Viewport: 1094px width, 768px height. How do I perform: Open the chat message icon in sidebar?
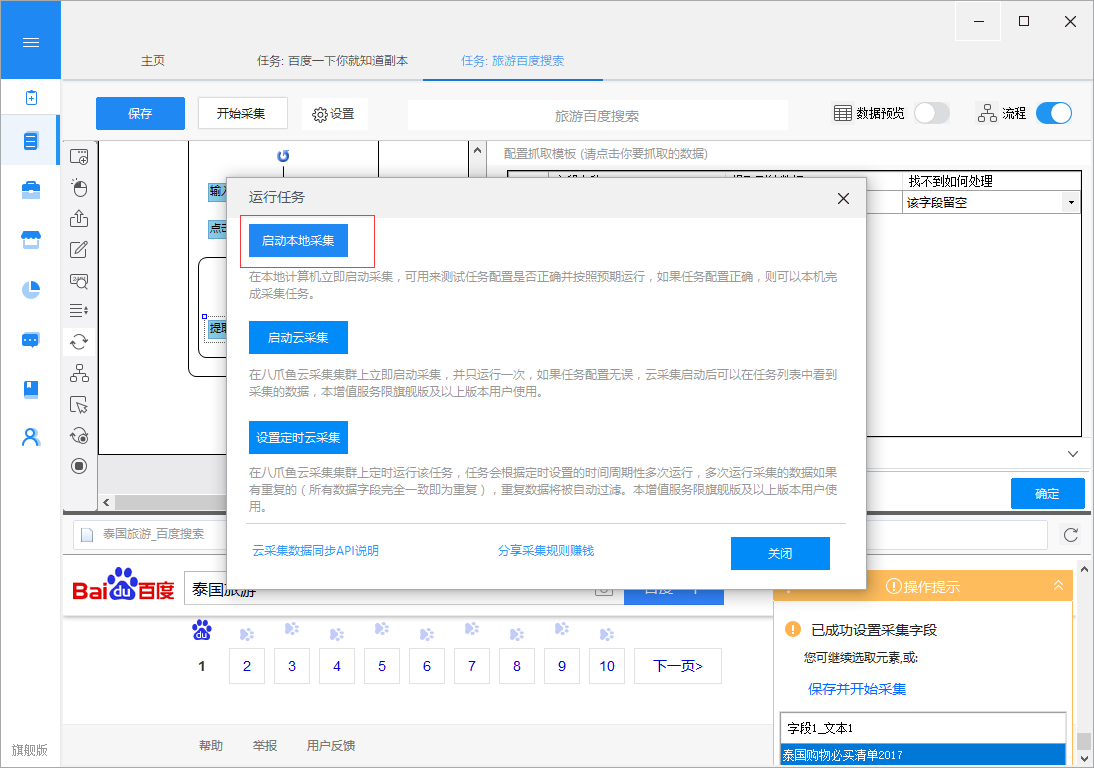pos(31,340)
